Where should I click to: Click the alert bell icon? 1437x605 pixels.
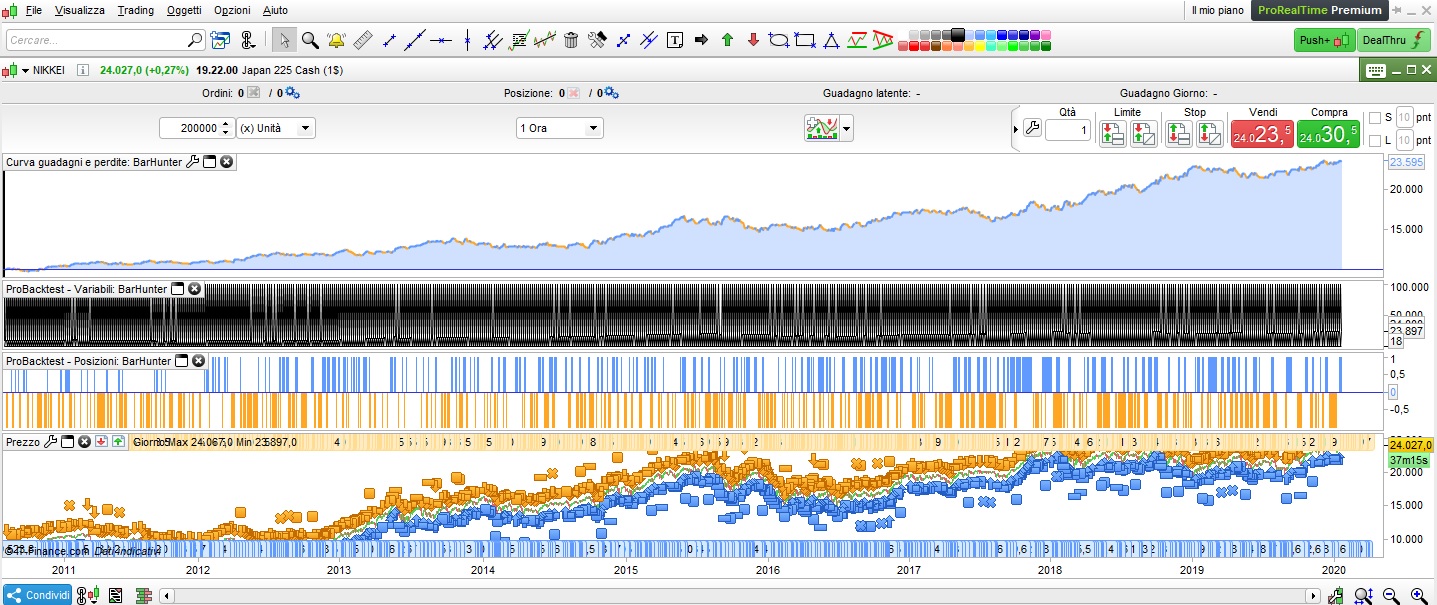pos(336,40)
